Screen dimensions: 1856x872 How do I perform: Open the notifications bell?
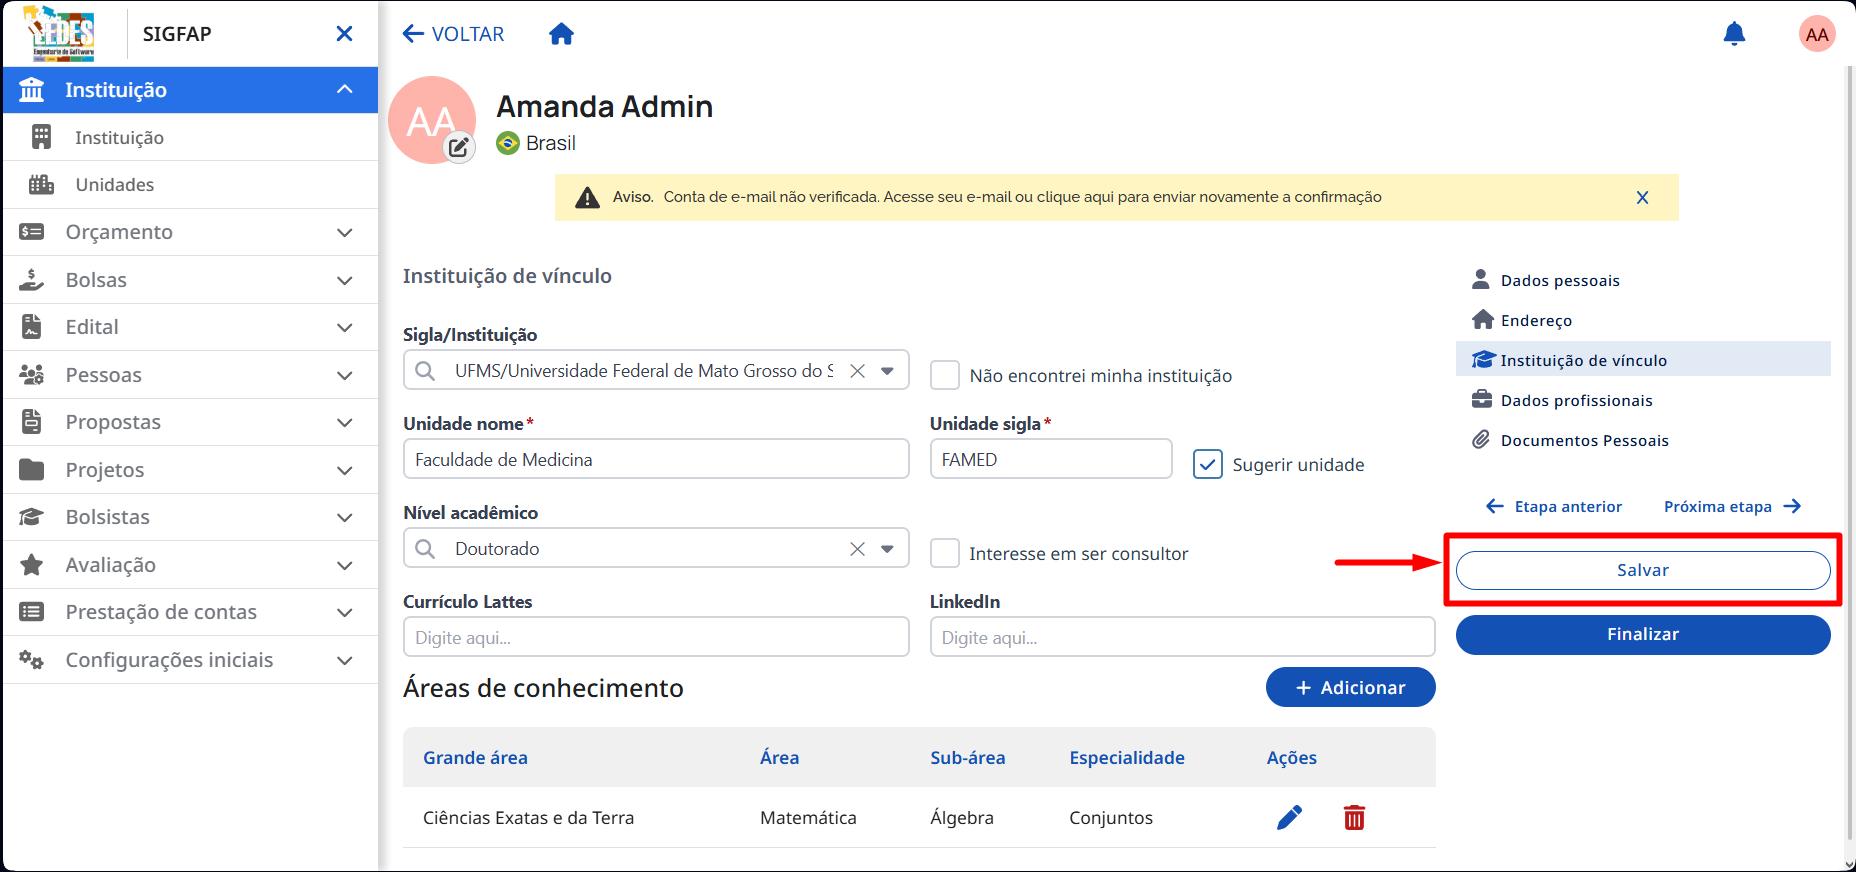tap(1734, 34)
